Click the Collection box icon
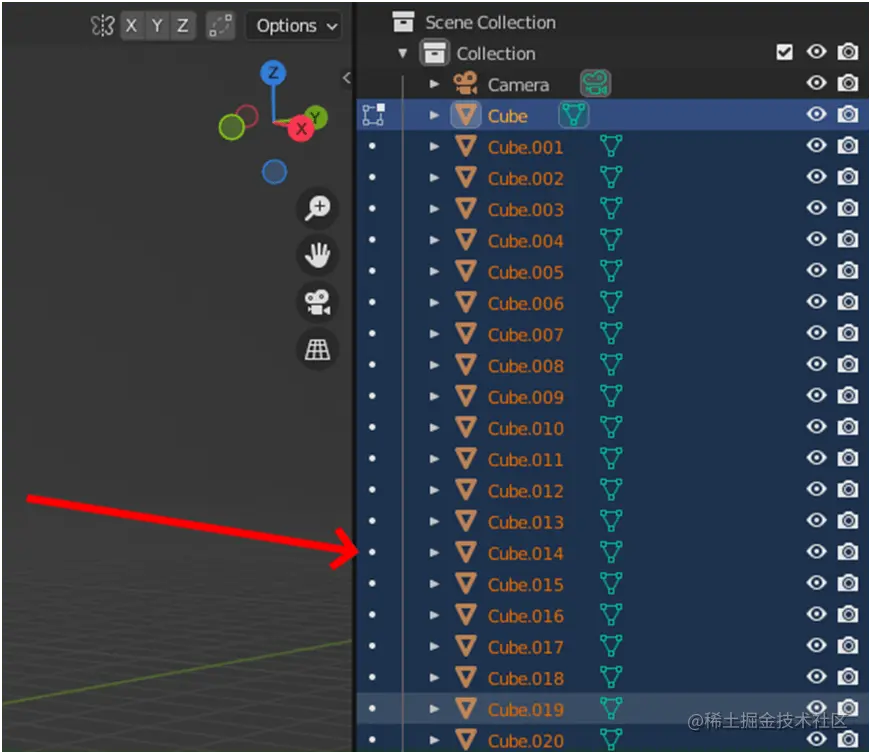 point(434,53)
